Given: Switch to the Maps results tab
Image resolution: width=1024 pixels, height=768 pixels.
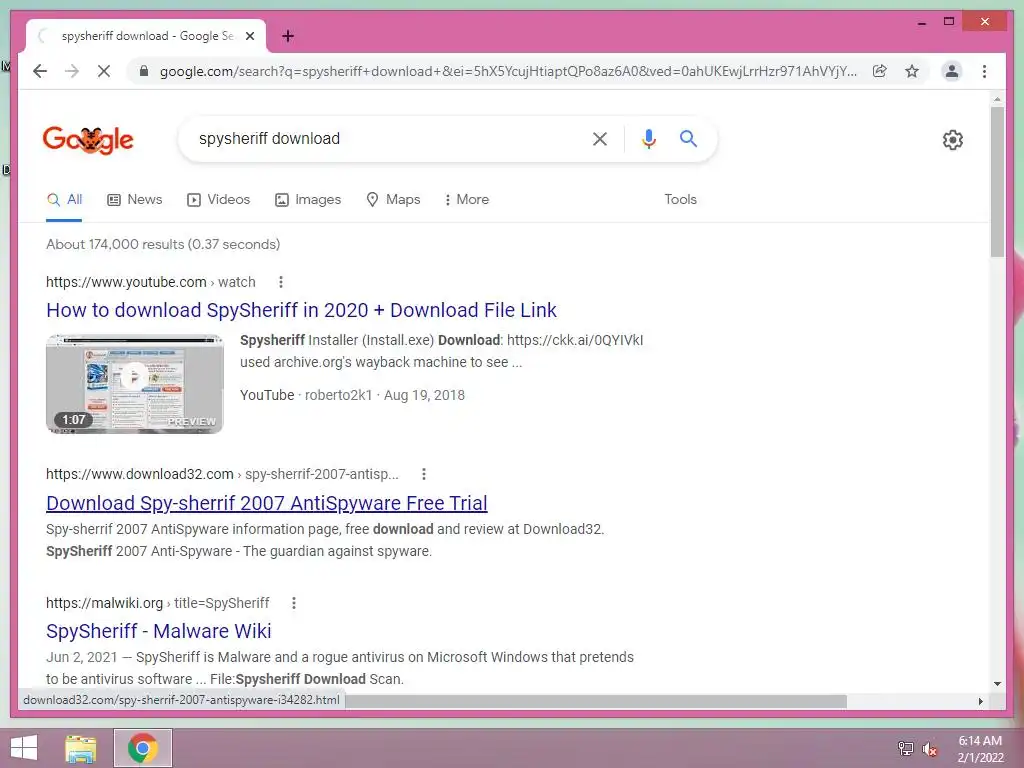Looking at the screenshot, I should point(393,200).
